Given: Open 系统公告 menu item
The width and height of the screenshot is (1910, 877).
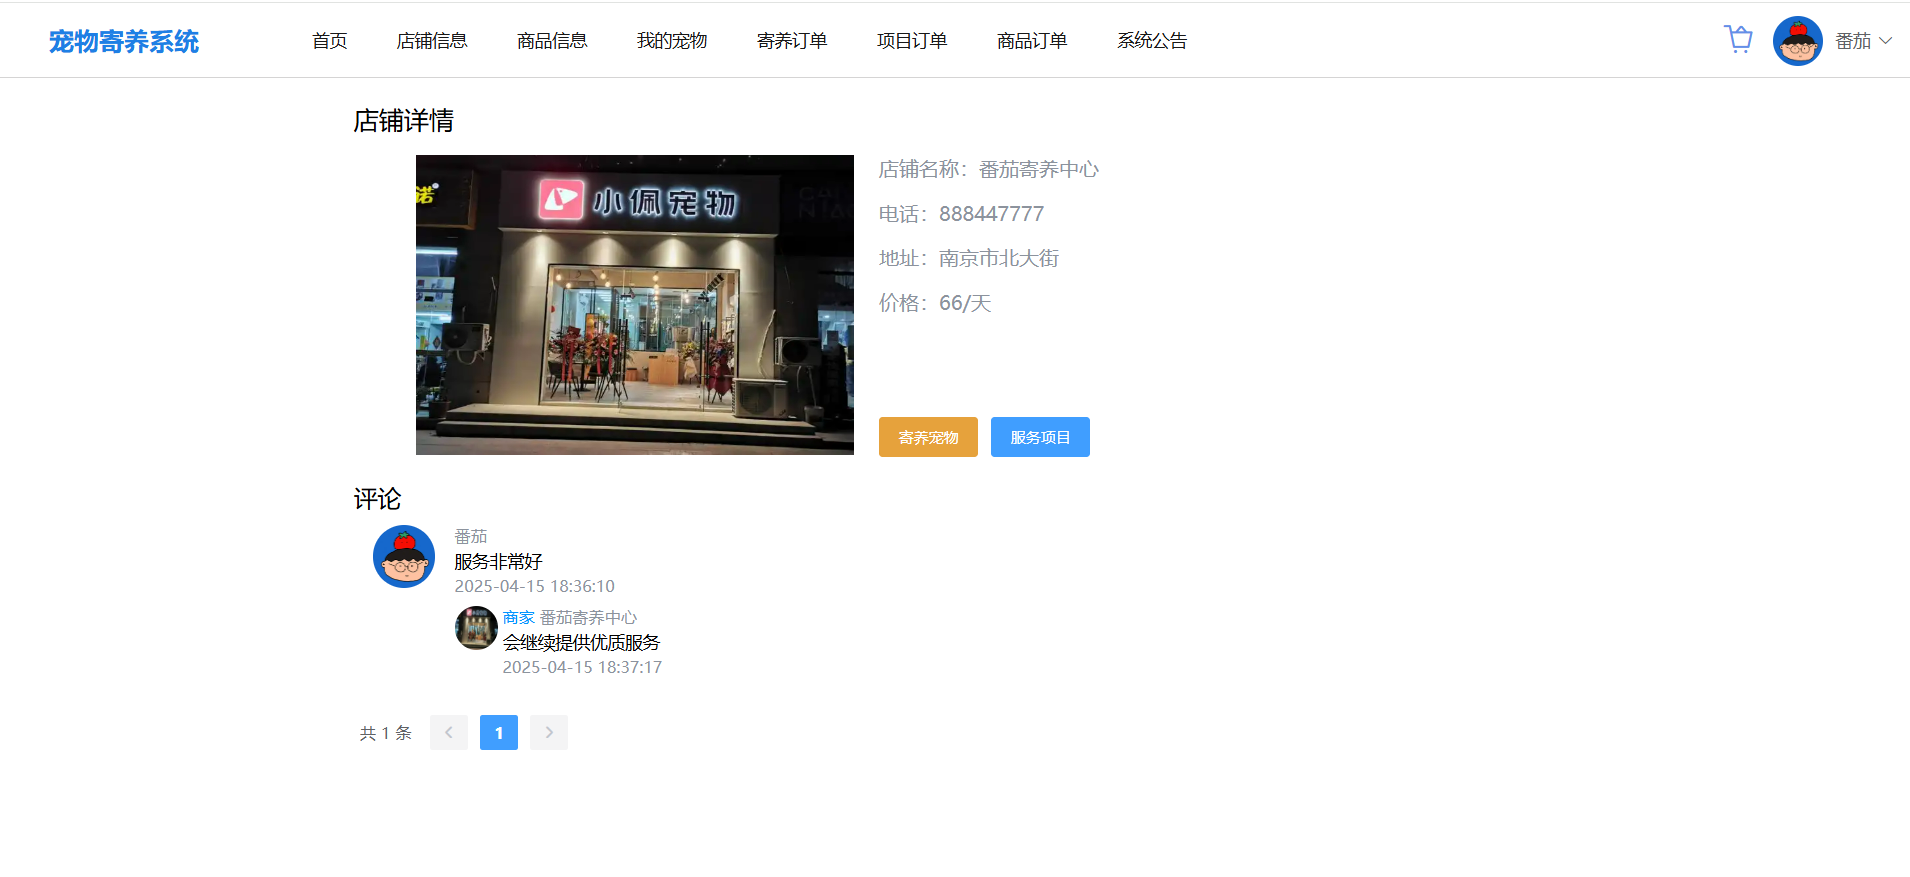Looking at the screenshot, I should pyautogui.click(x=1152, y=41).
